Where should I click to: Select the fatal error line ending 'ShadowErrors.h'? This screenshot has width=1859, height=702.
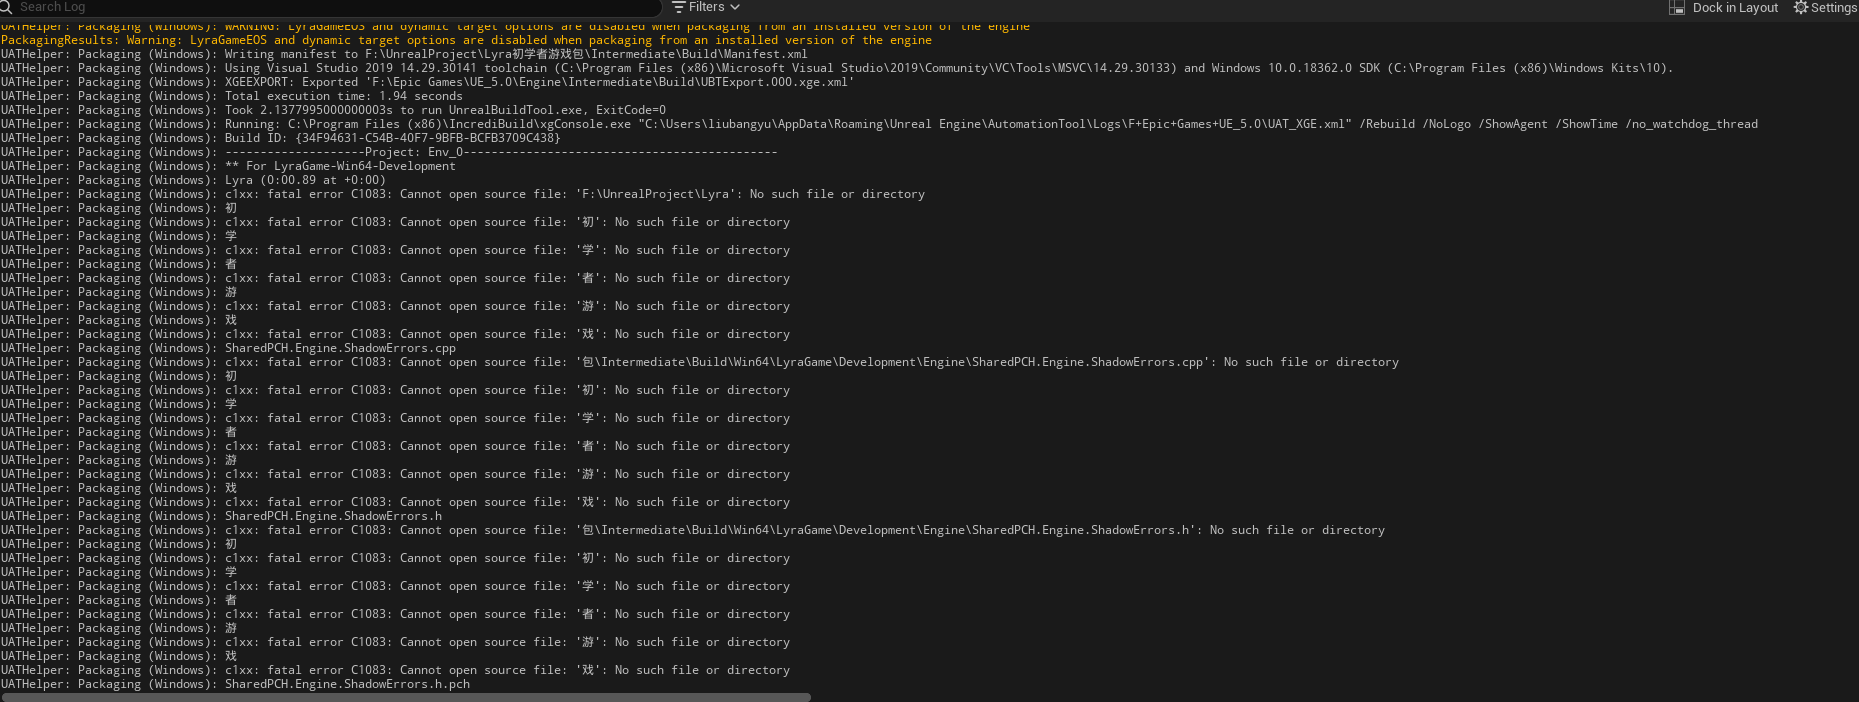(x=693, y=530)
